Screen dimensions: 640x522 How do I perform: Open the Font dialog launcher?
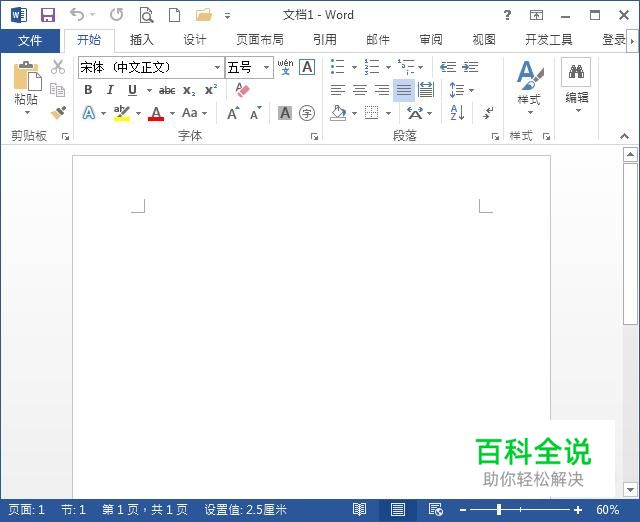tap(314, 136)
